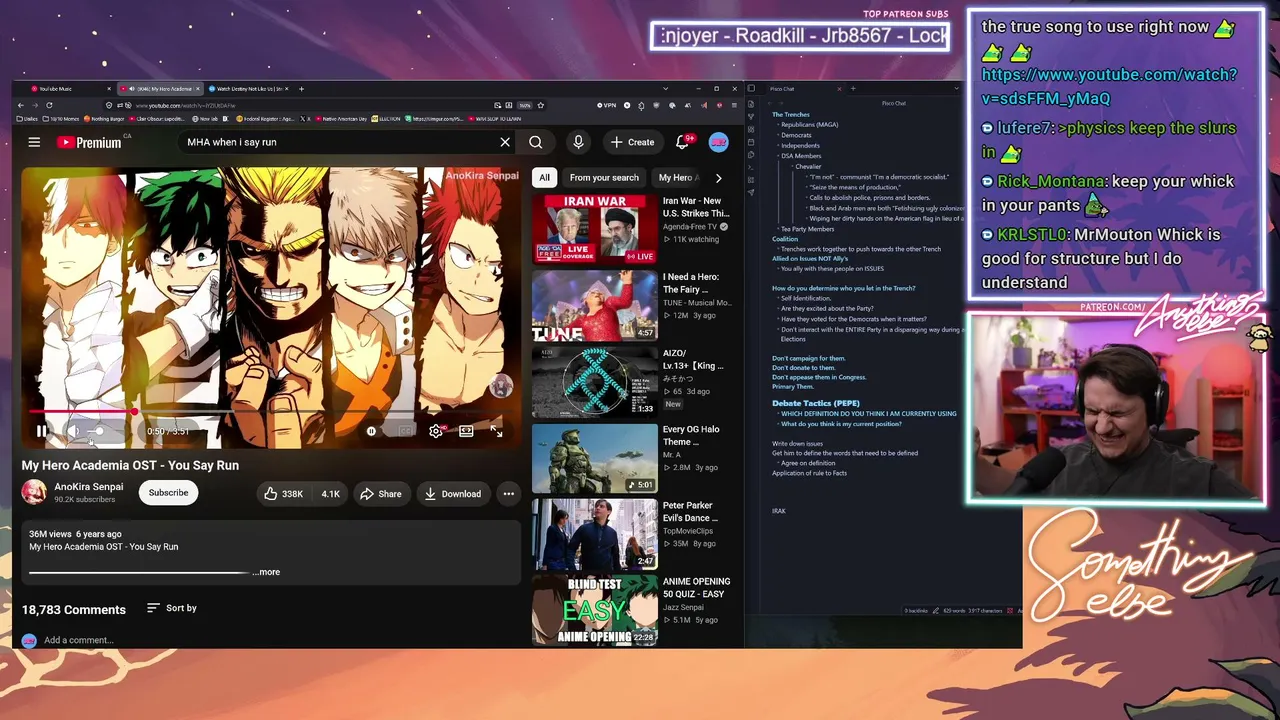Viewport: 1280px width, 720px height.
Task: Share the You Say Run video
Action: coord(381,493)
